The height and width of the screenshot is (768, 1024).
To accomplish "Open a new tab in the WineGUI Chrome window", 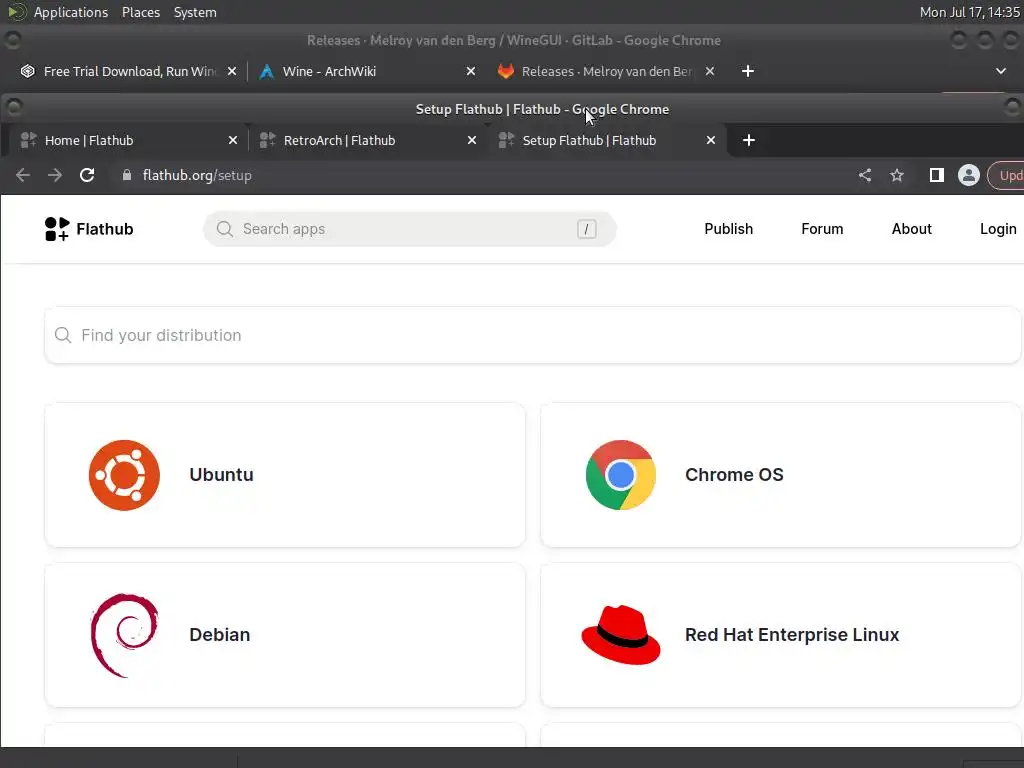I will click(748, 71).
